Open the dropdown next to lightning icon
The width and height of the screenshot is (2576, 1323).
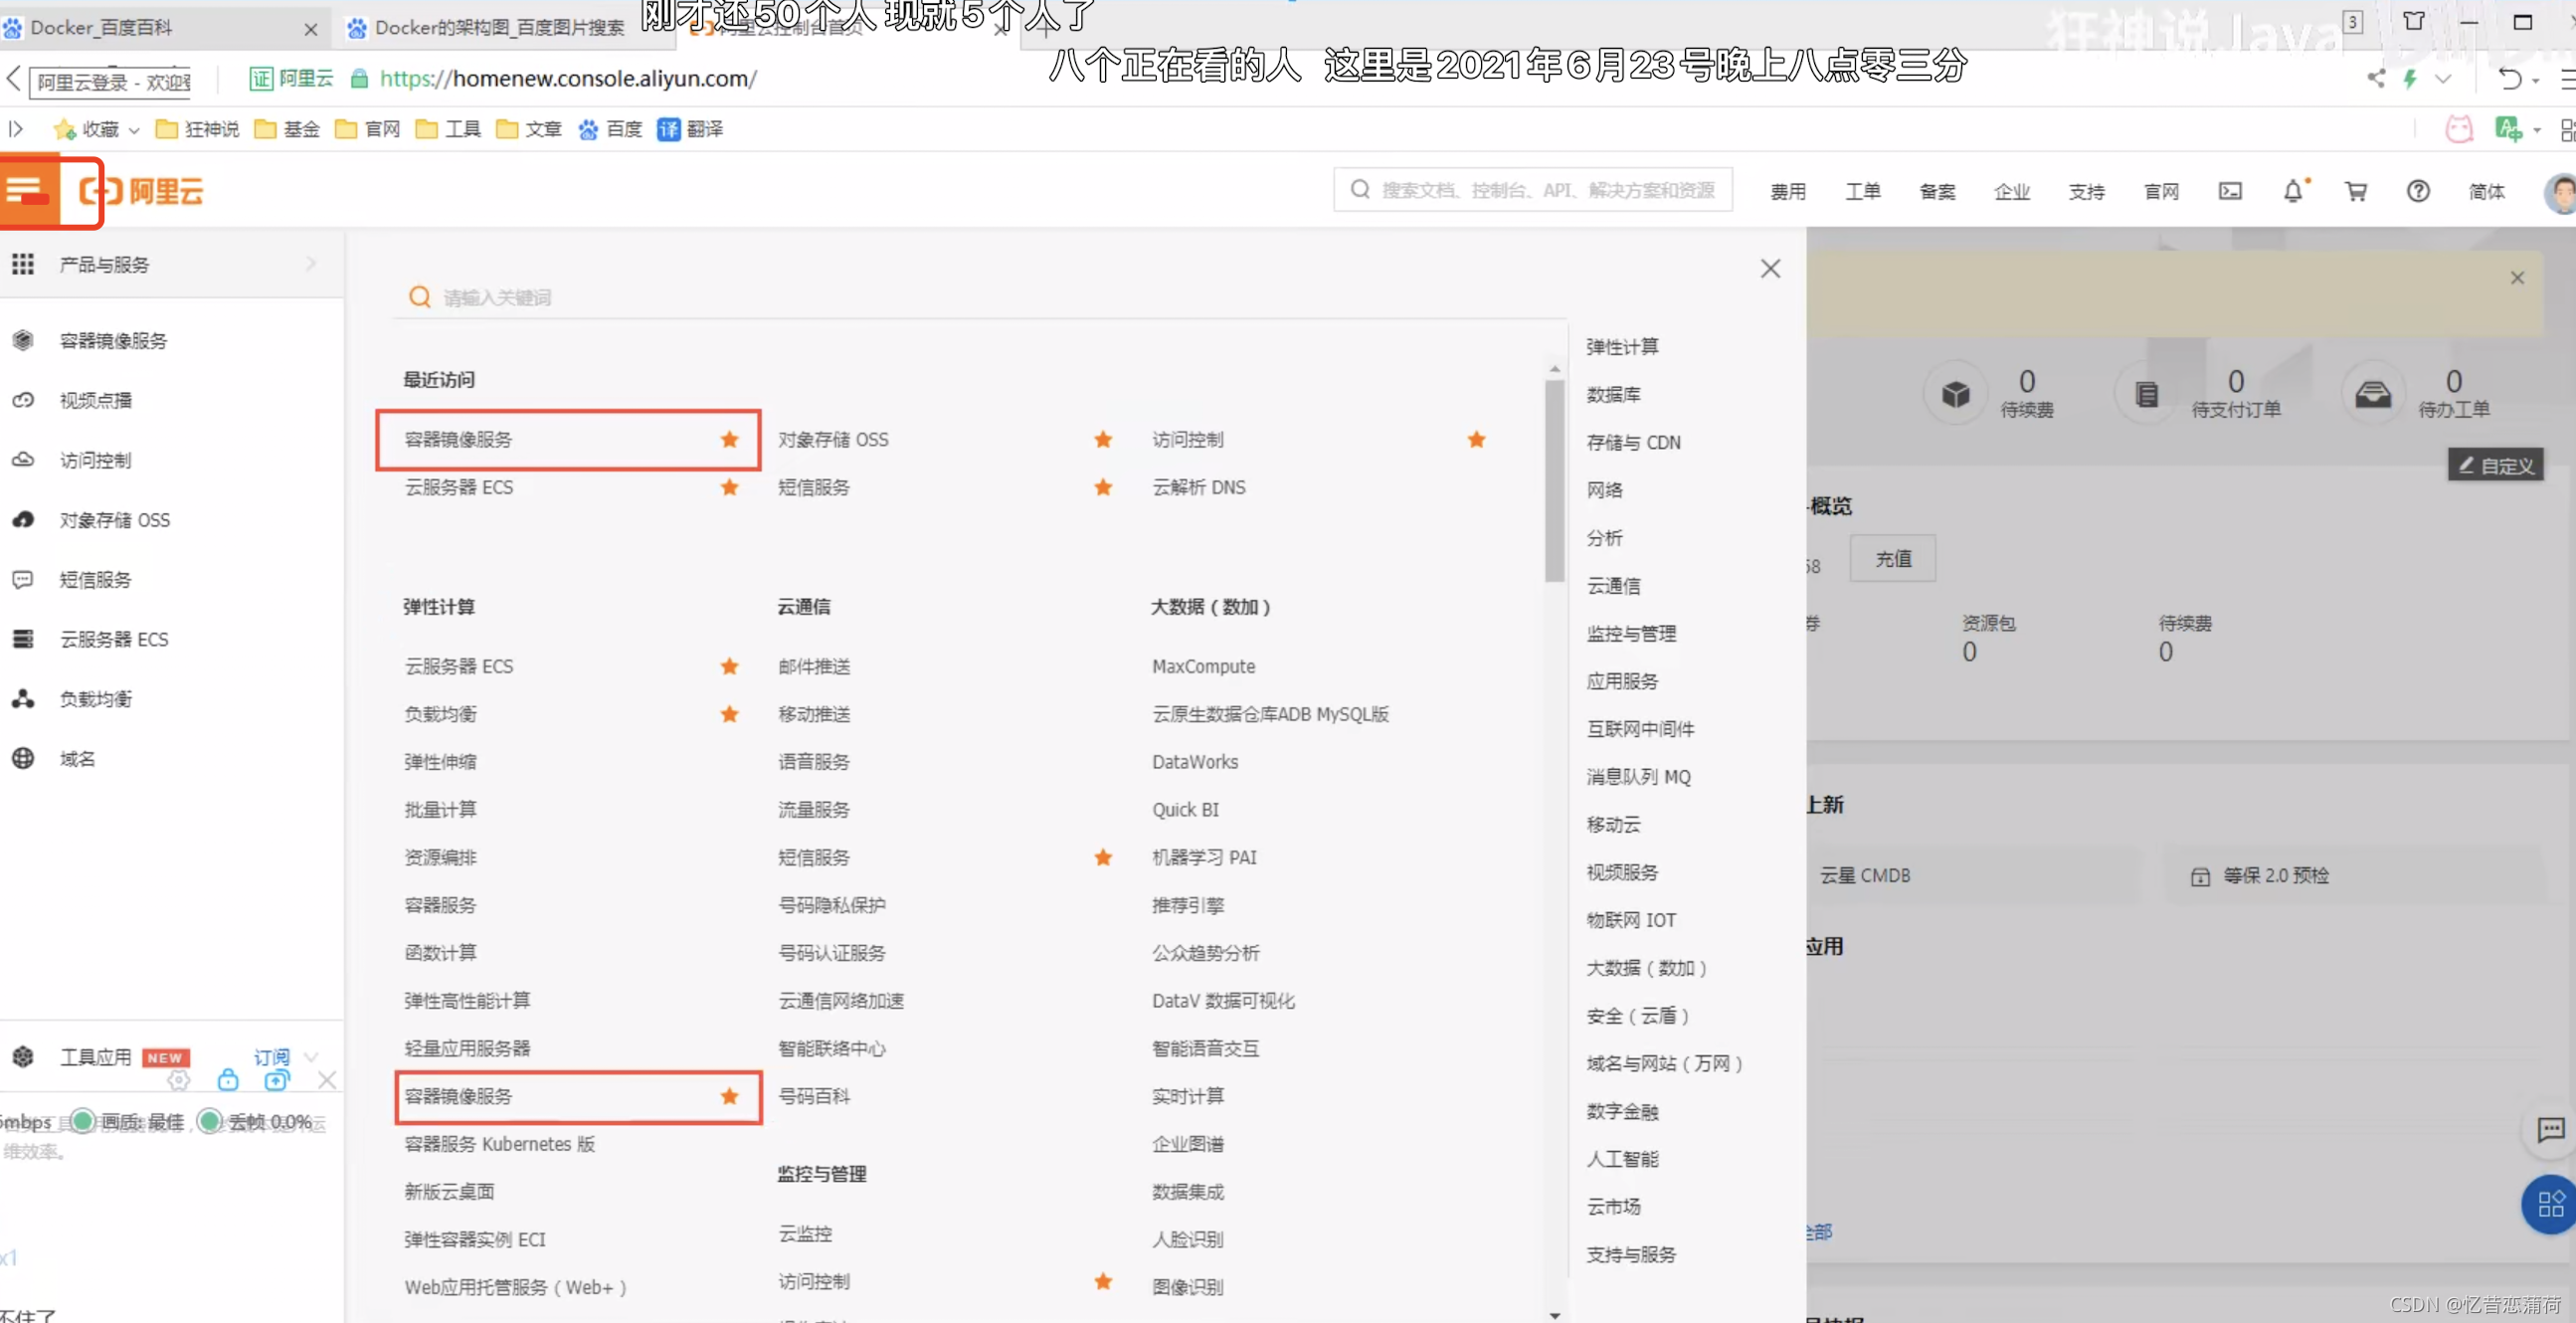[x=2443, y=79]
